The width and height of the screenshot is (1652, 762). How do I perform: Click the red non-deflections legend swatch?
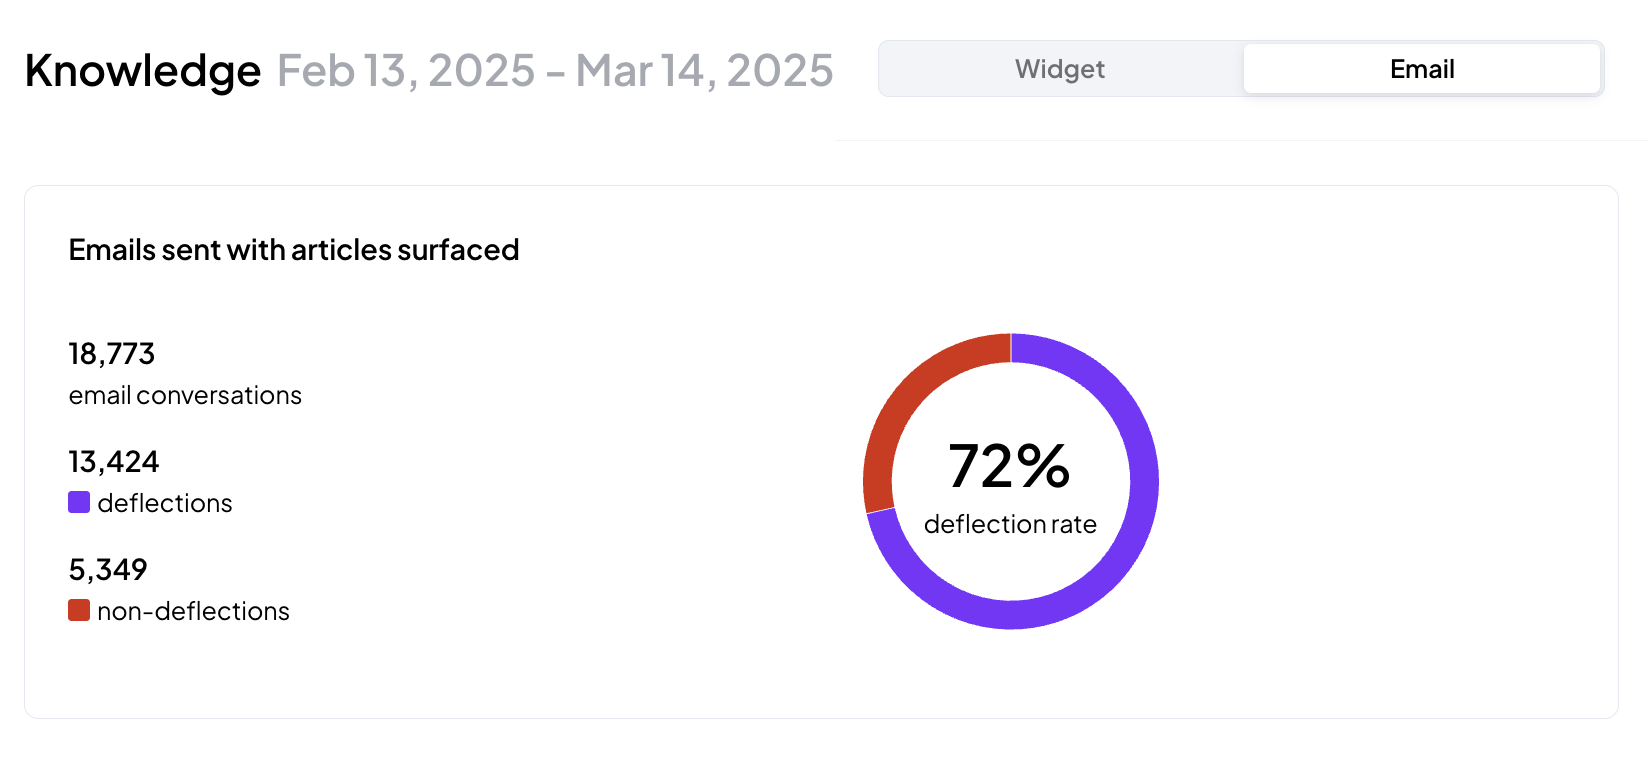point(79,610)
